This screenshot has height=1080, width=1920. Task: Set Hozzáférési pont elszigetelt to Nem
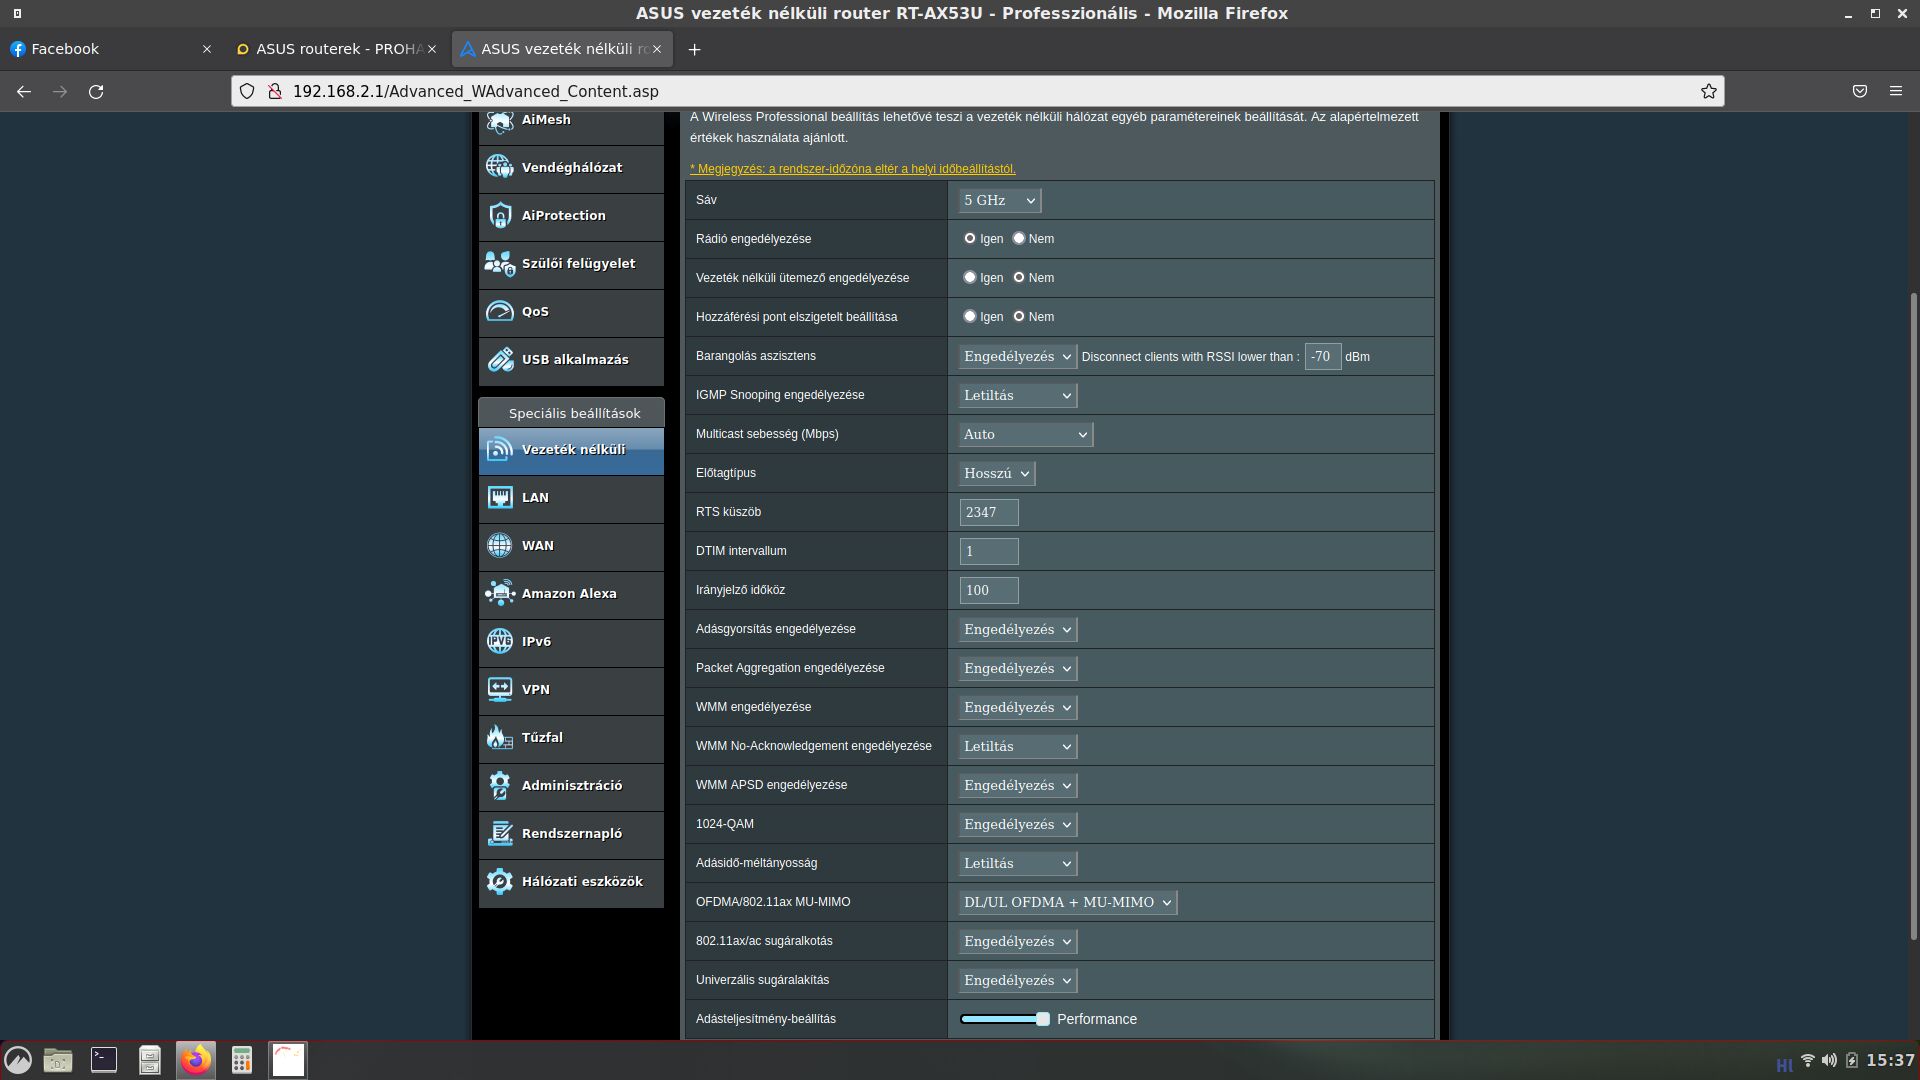1019,316
